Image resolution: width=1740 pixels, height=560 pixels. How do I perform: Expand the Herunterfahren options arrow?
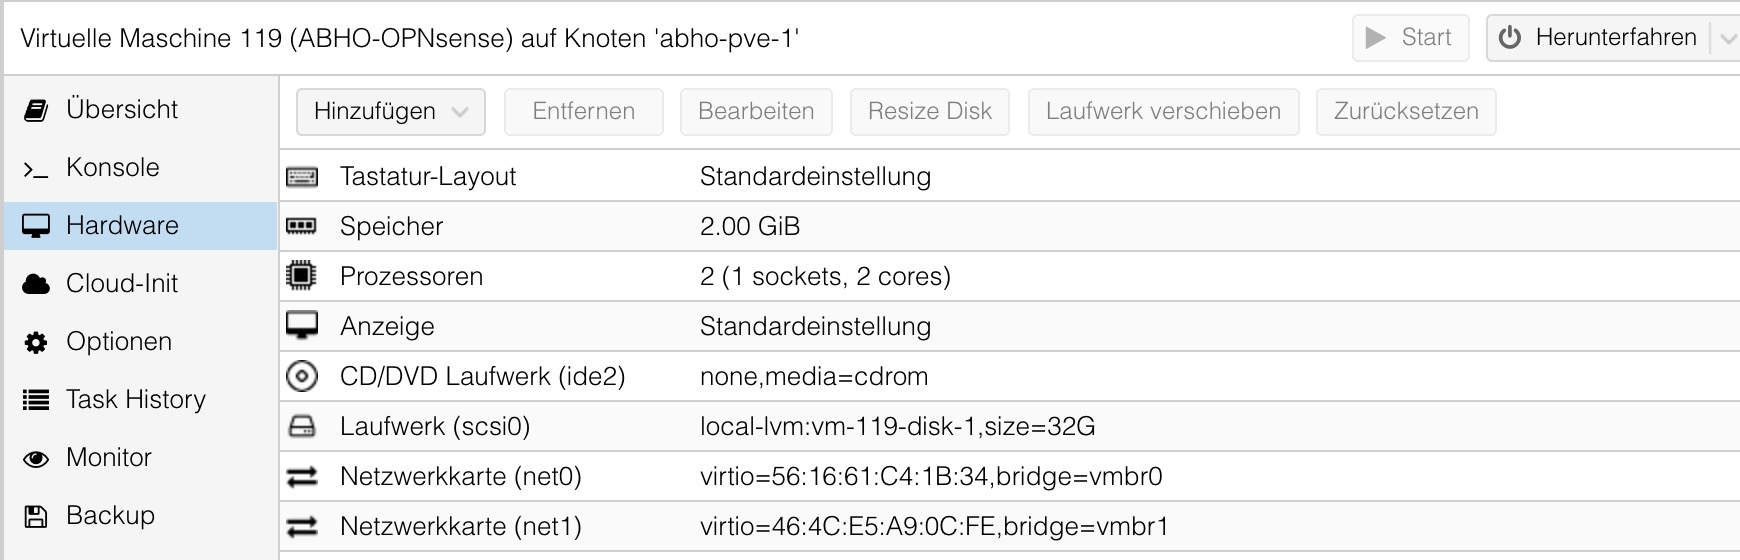(1727, 39)
